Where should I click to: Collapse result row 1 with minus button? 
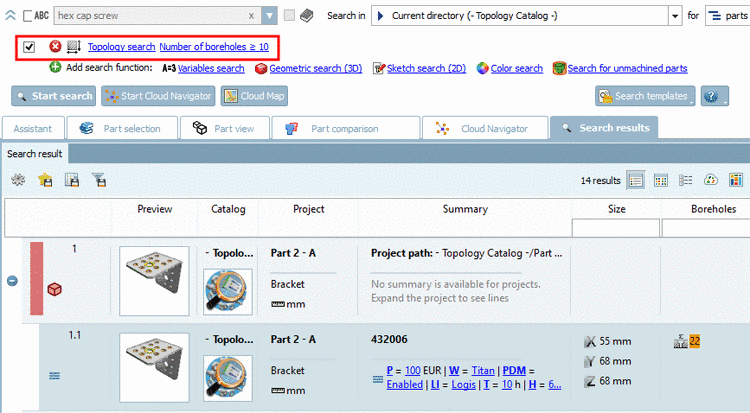12,281
